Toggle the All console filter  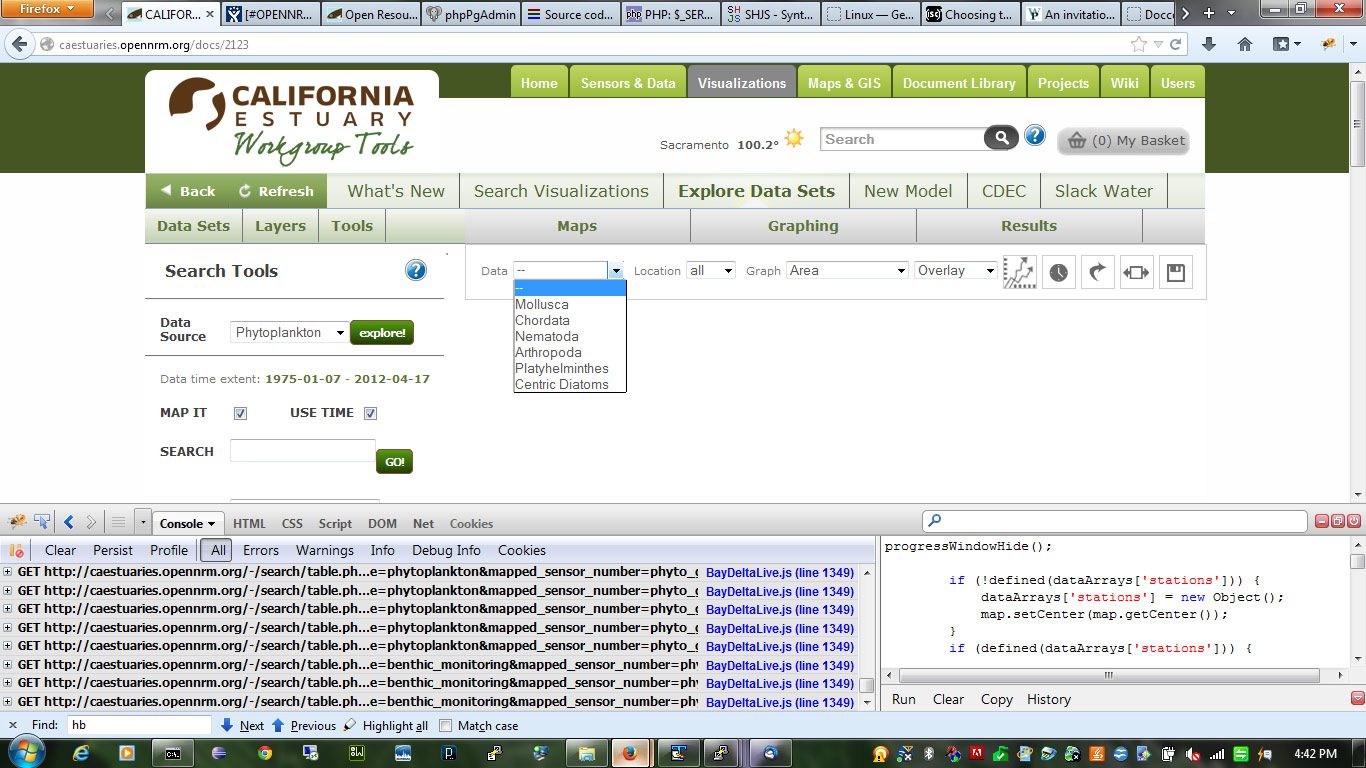[x=218, y=550]
